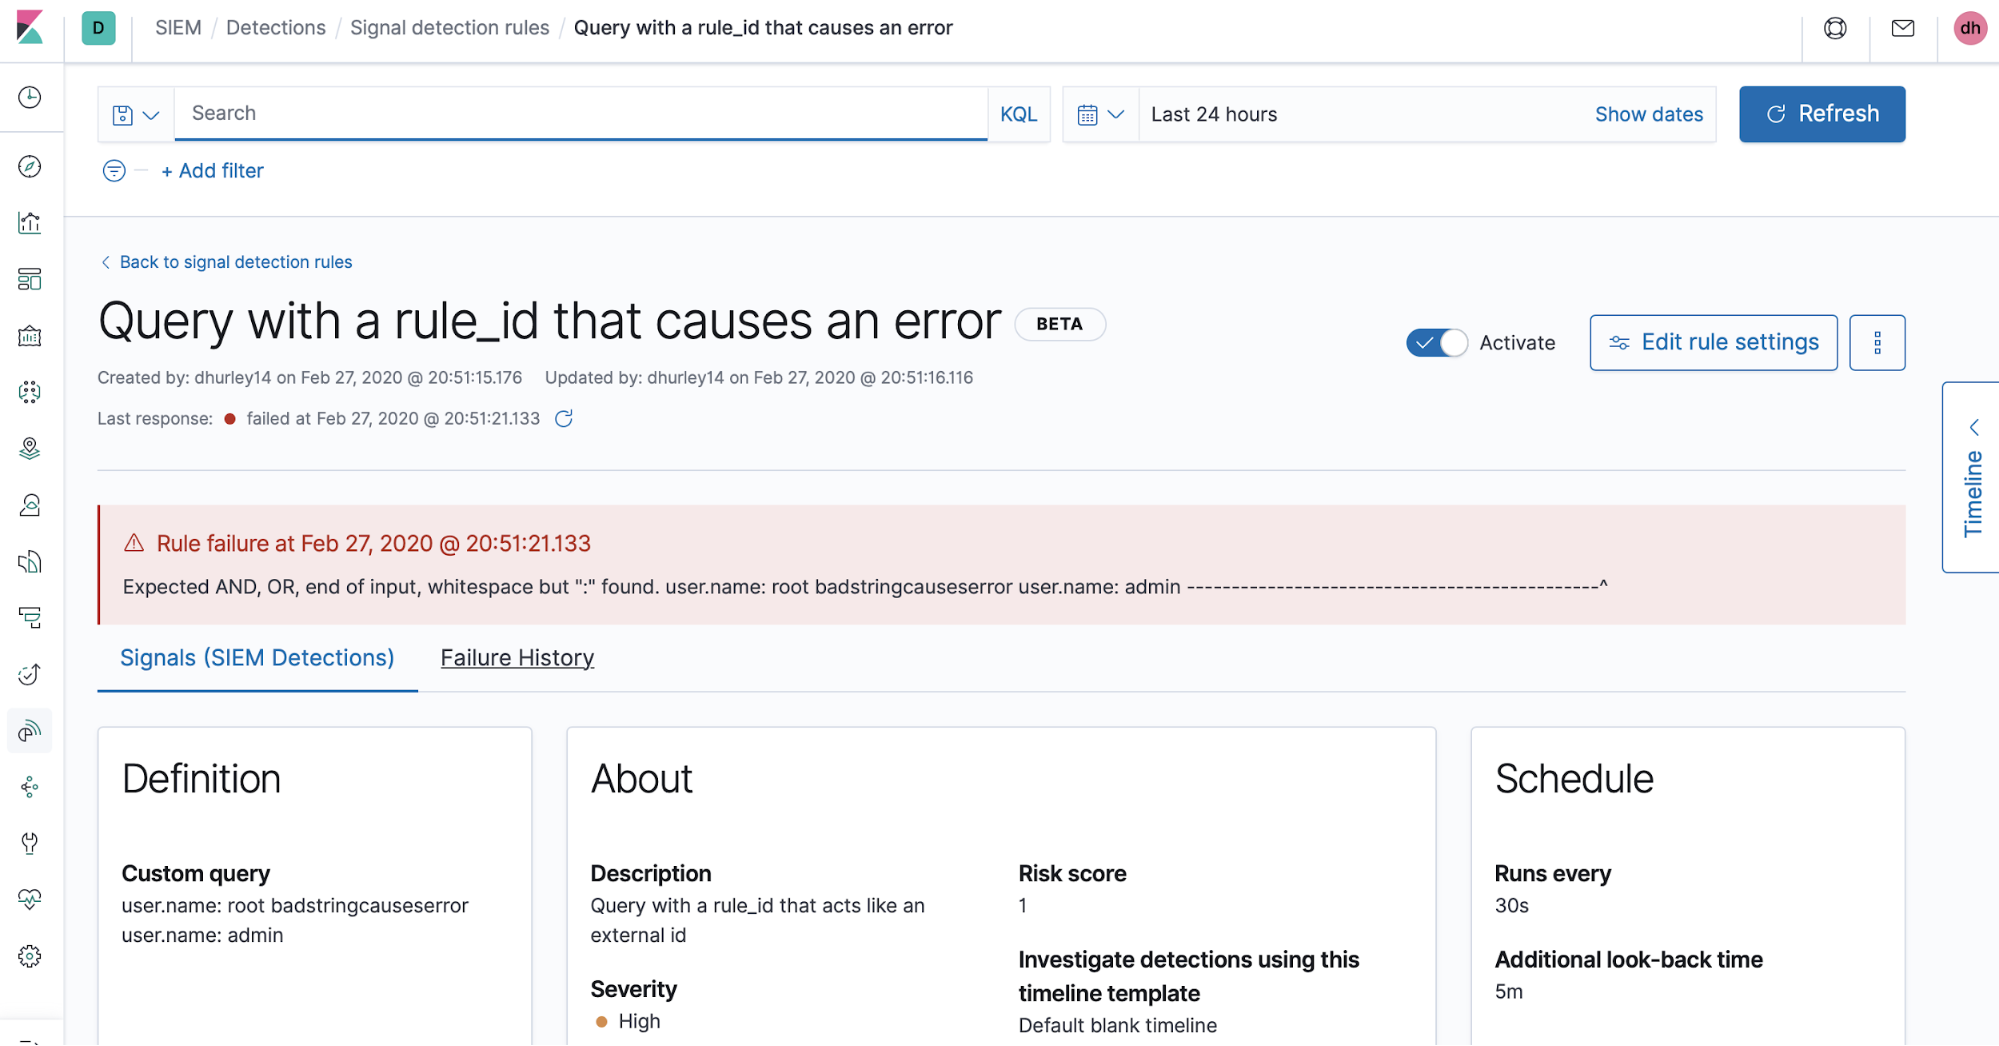Click the "Rule failure at Feb 27, 2020 @ 20:51:21.133" title
1999x1046 pixels.
click(x=373, y=543)
